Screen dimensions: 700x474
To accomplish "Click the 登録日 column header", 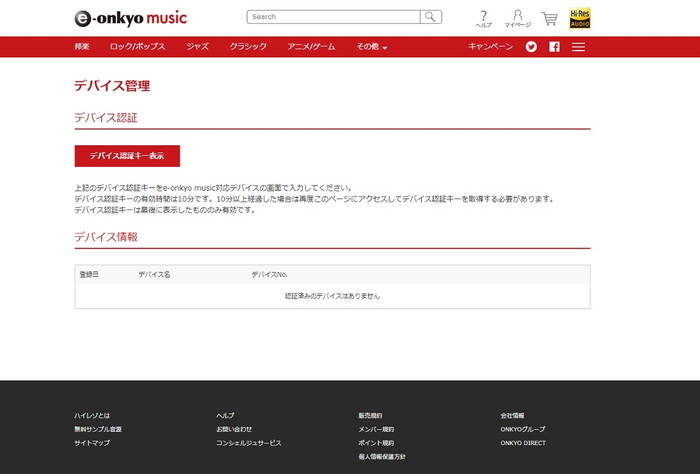I will coord(89,274).
